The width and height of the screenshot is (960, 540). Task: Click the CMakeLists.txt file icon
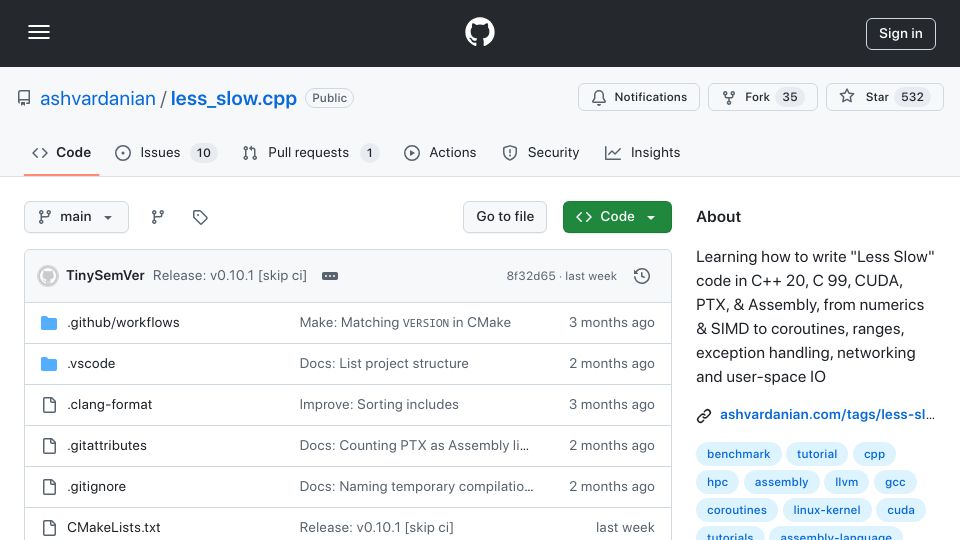[x=49, y=528]
